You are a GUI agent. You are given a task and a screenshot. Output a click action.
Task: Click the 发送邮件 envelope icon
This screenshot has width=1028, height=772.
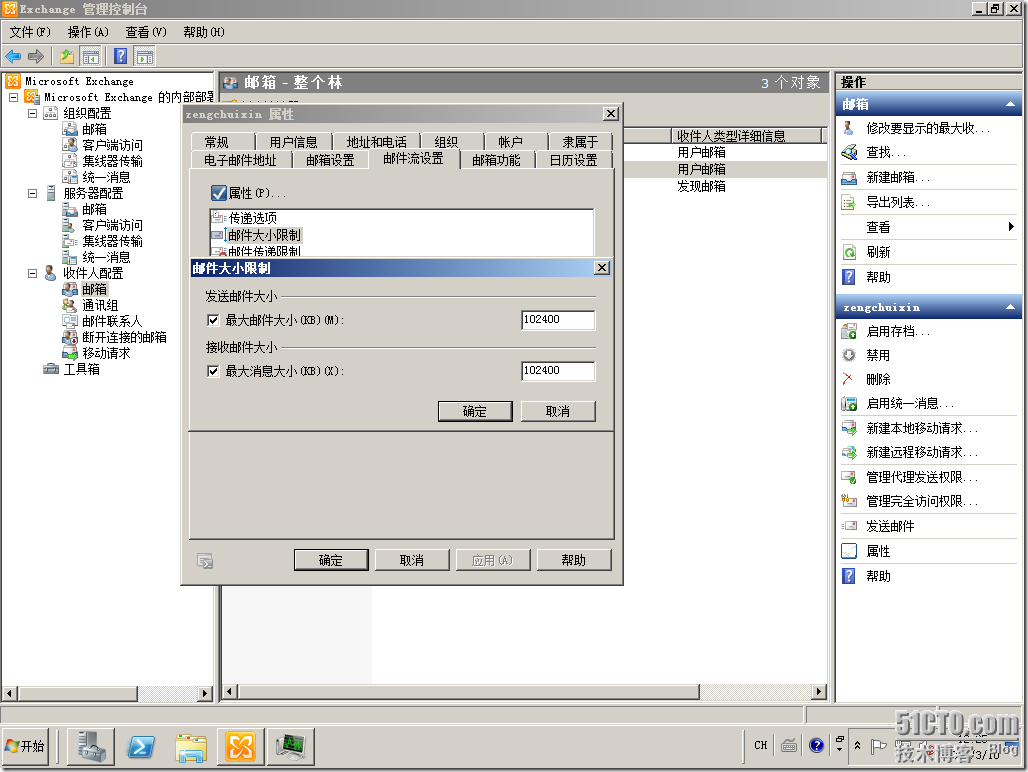pos(849,526)
